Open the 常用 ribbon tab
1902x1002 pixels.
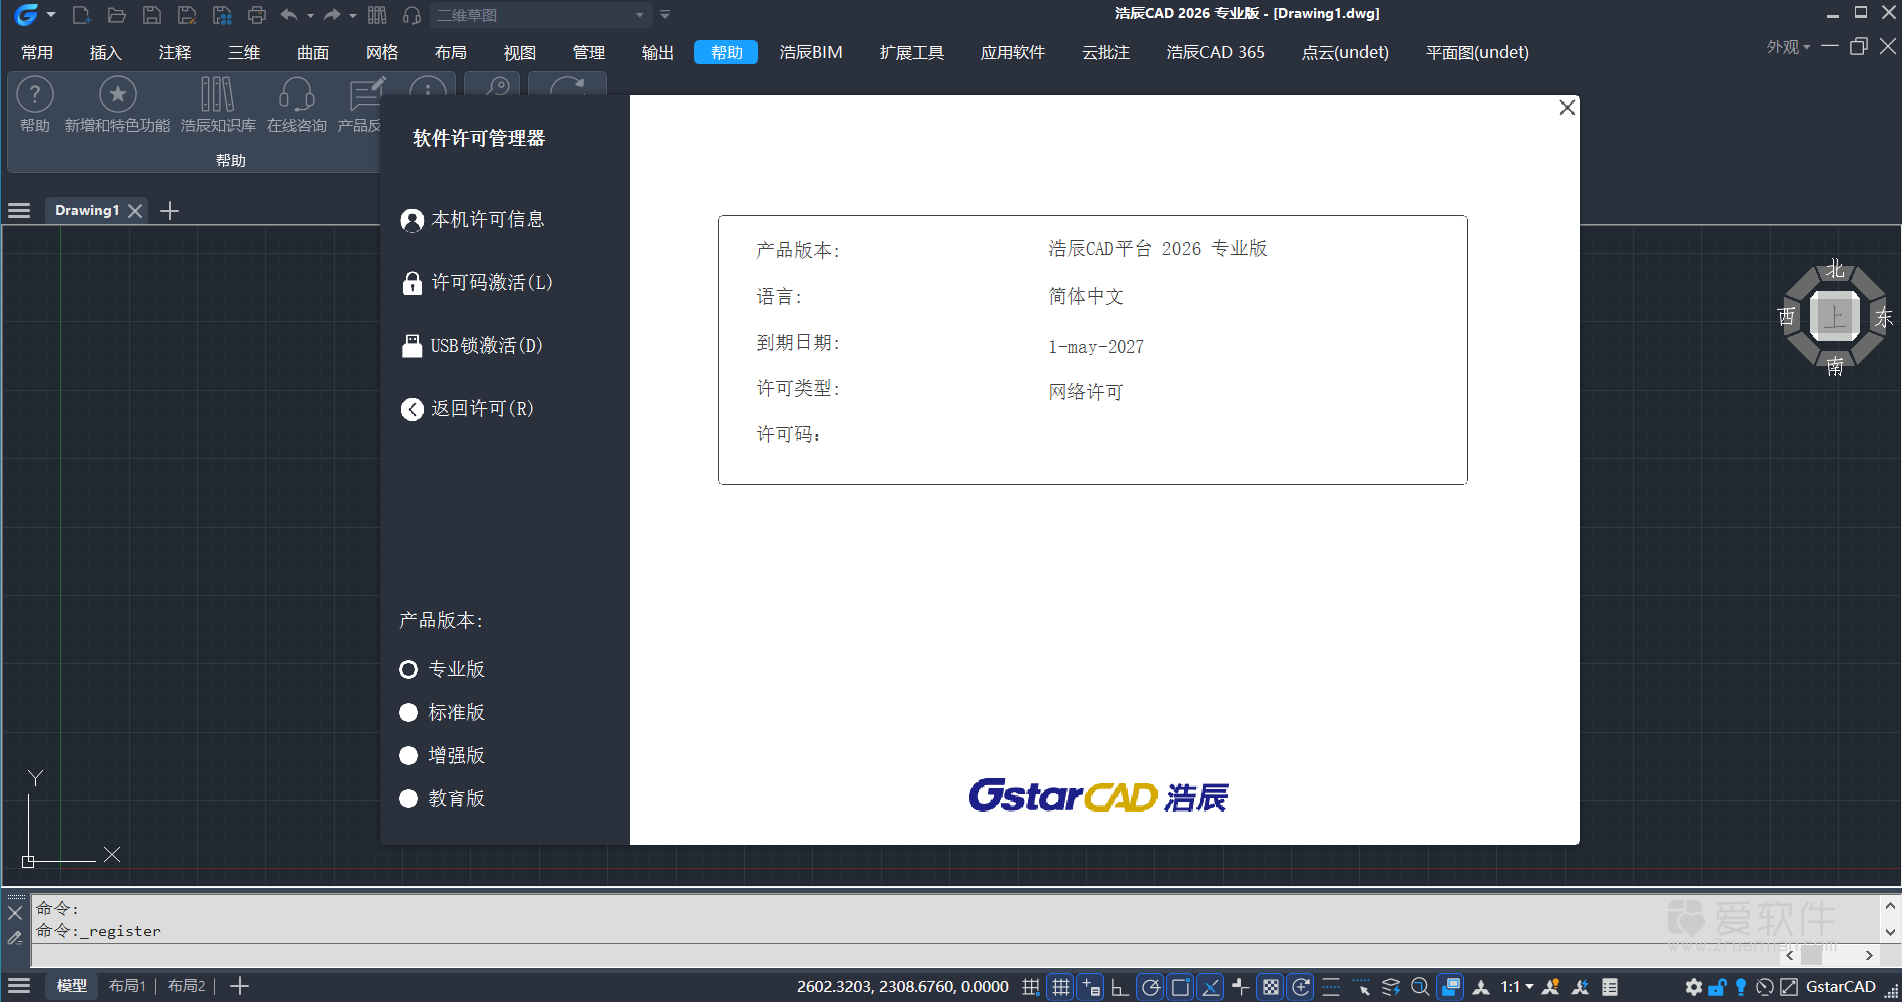[x=37, y=52]
